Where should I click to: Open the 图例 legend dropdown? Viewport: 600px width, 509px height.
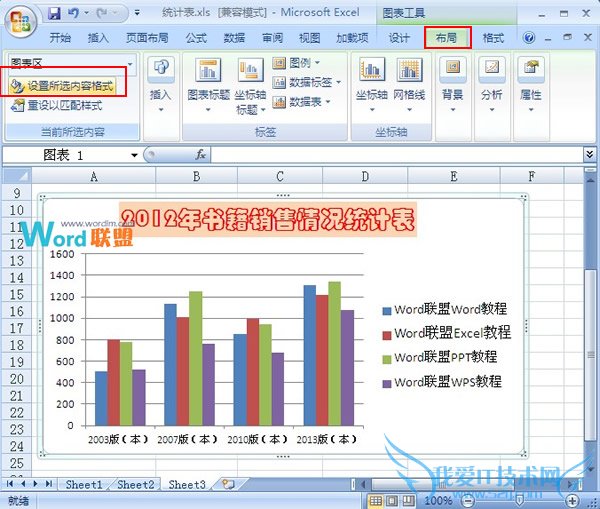point(297,62)
